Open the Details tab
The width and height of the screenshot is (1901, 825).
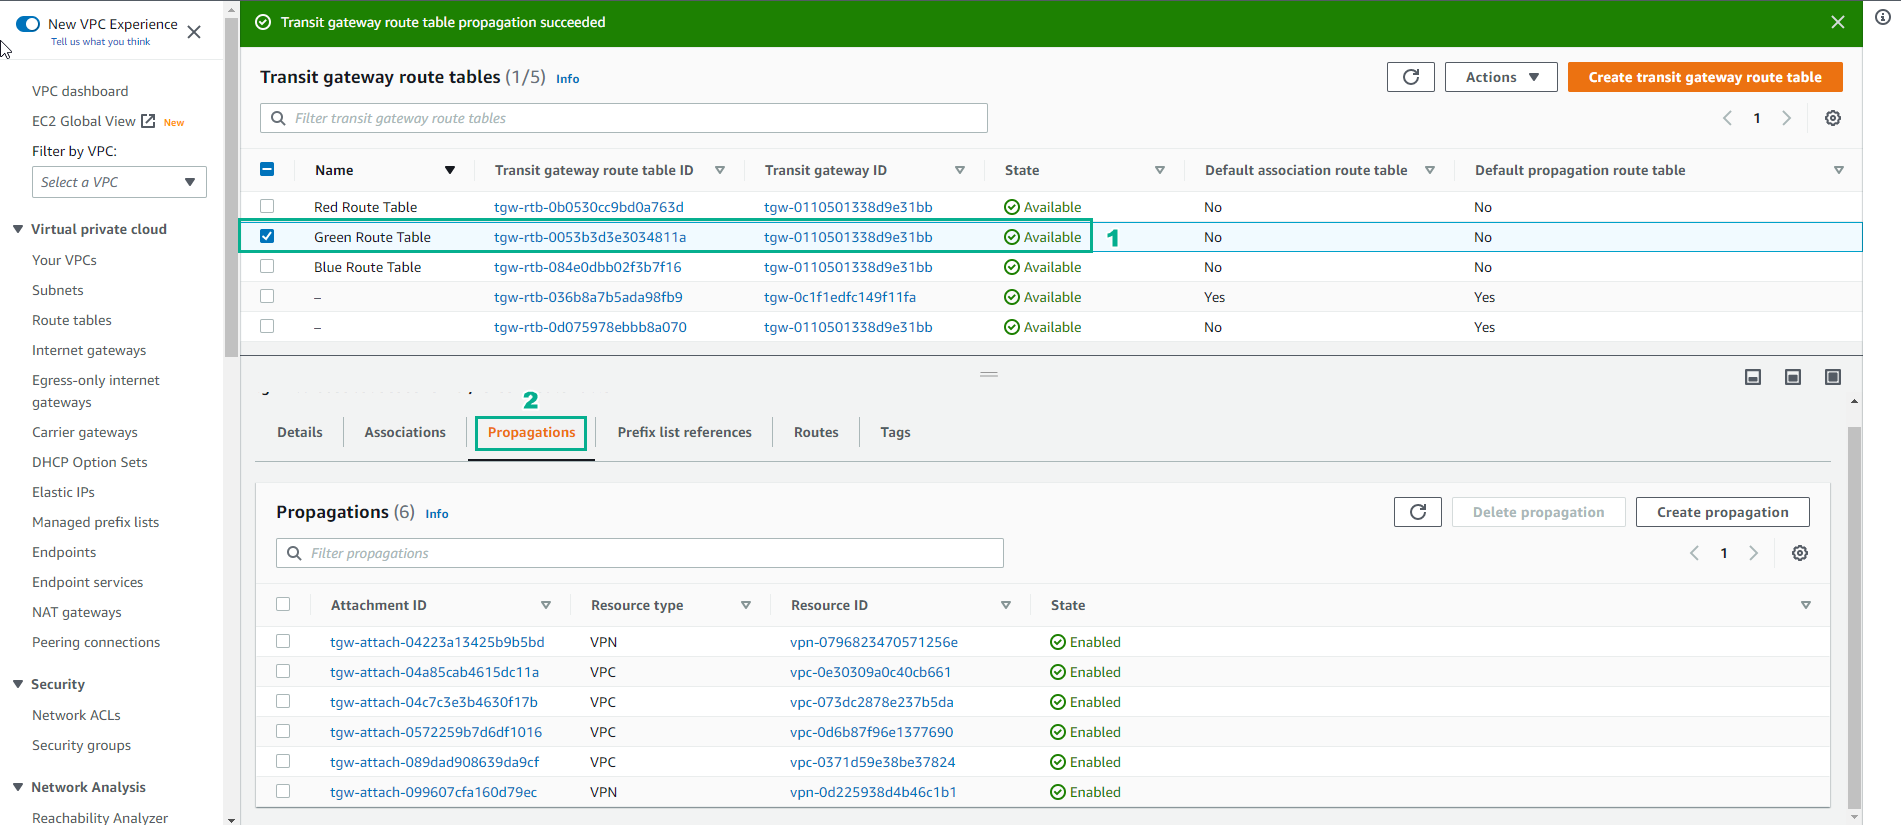(x=300, y=432)
